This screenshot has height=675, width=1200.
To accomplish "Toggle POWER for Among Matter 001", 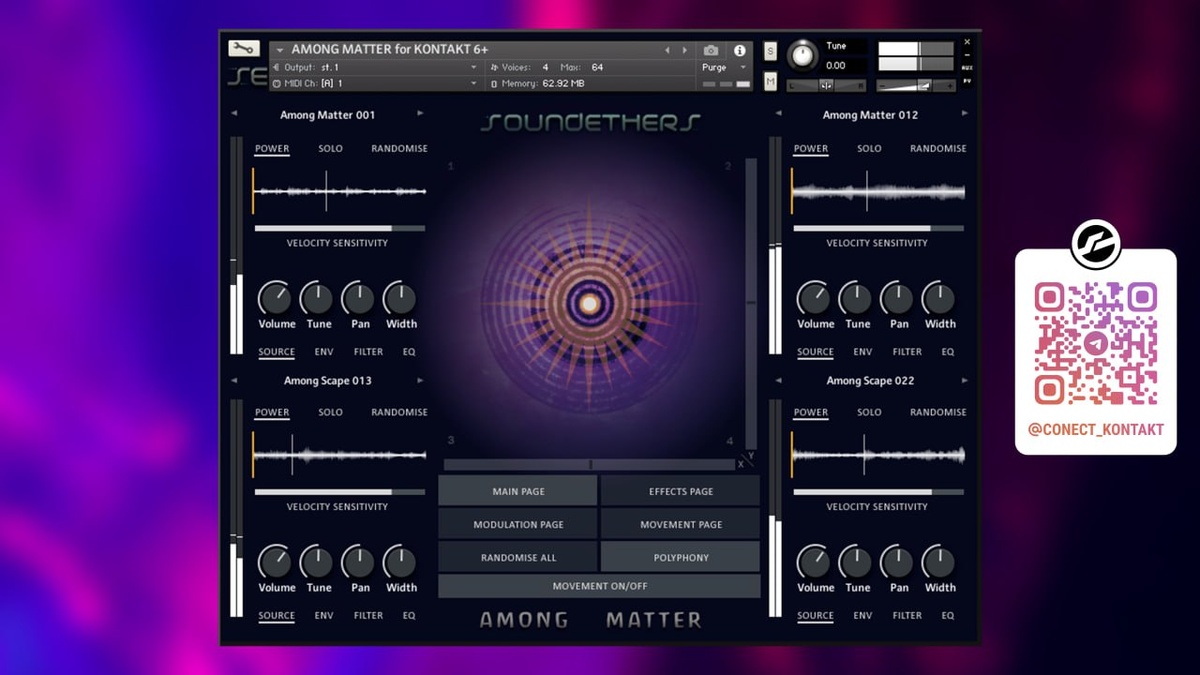I will pyautogui.click(x=272, y=148).
